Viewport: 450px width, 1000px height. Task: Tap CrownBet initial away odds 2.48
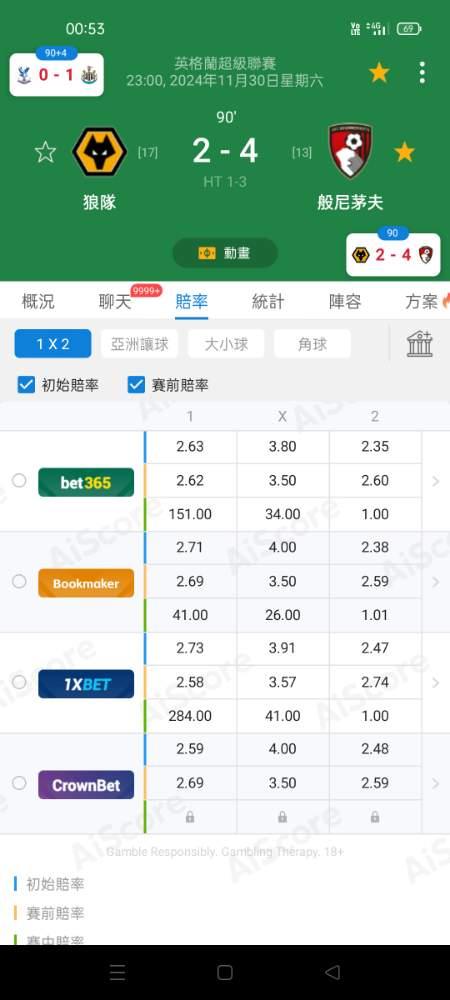[x=375, y=749]
